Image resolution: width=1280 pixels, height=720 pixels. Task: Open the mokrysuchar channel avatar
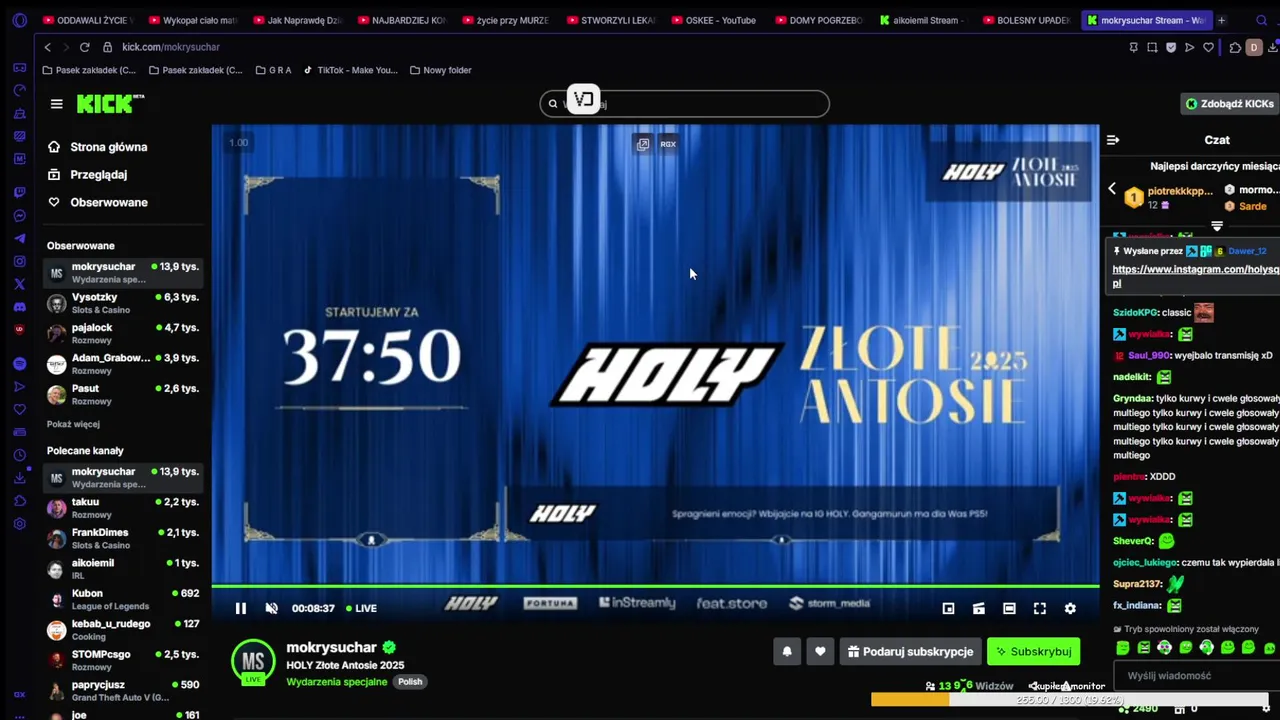253,662
